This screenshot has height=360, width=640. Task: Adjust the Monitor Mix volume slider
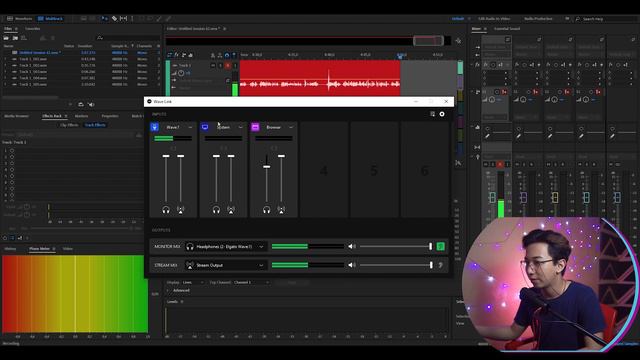tap(396, 247)
